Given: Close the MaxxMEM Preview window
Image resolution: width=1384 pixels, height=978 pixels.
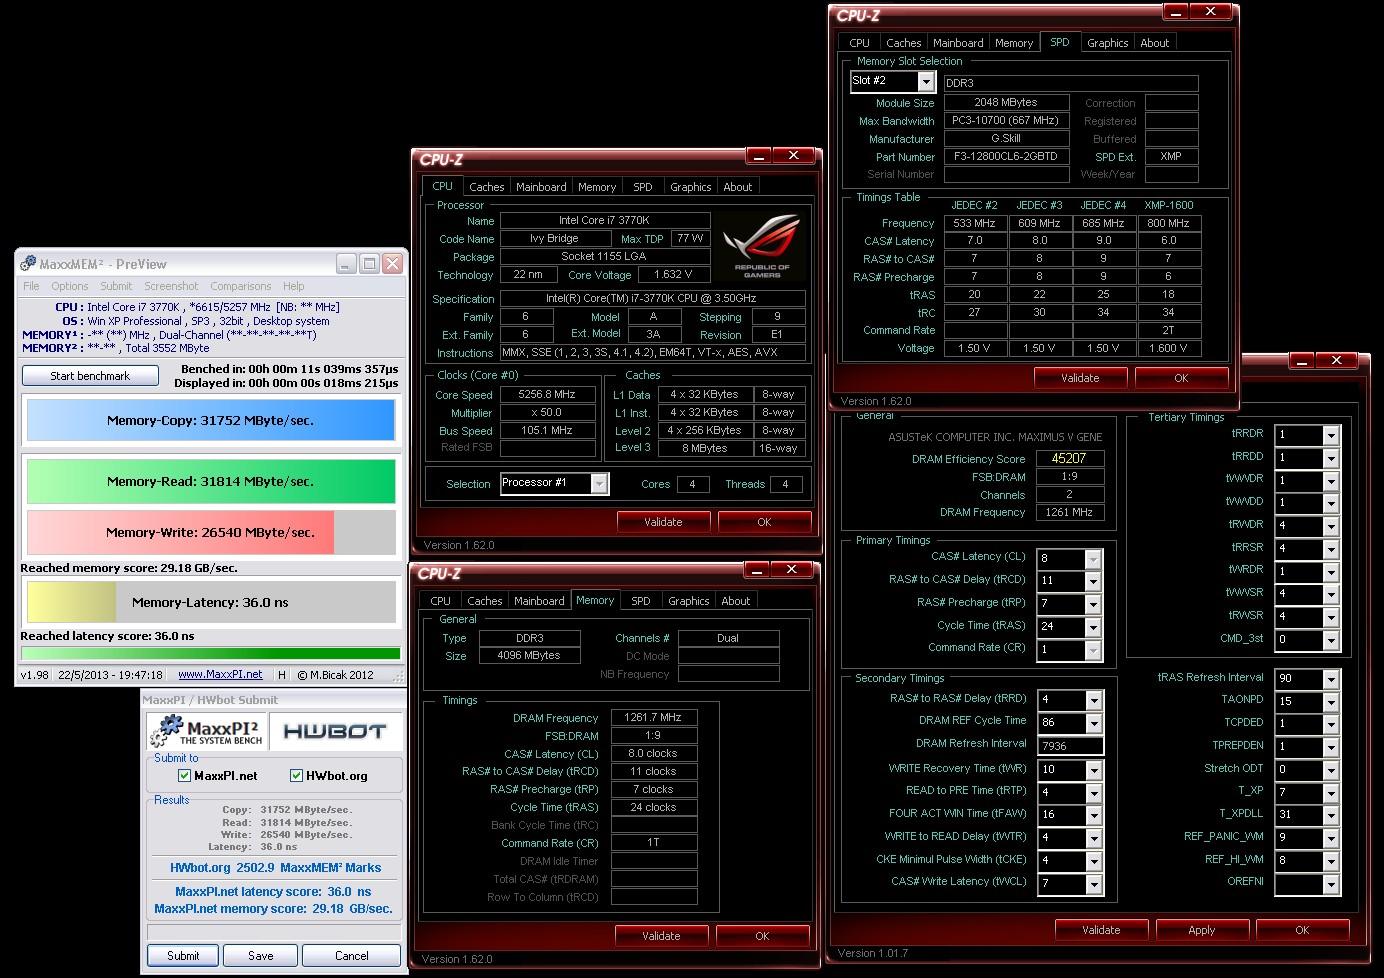Looking at the screenshot, I should (392, 263).
